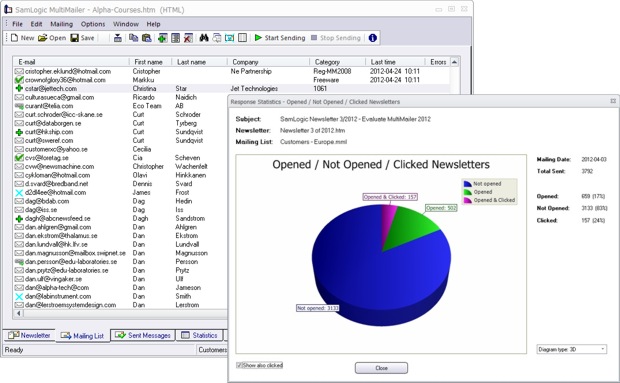Image resolution: width=620 pixels, height=383 pixels.
Task: Open the Diagram type dropdown
Action: pyautogui.click(x=571, y=349)
